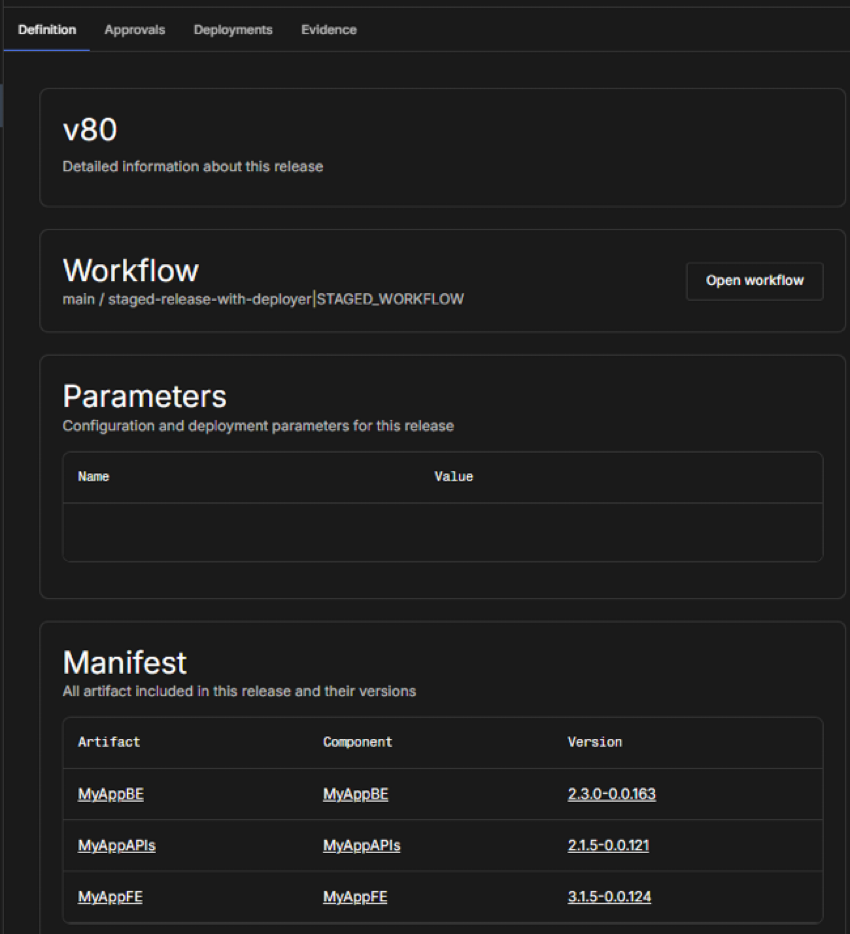This screenshot has width=850, height=934.
Task: Open version 2.1.5-0.0.121 link
Action: pos(608,846)
